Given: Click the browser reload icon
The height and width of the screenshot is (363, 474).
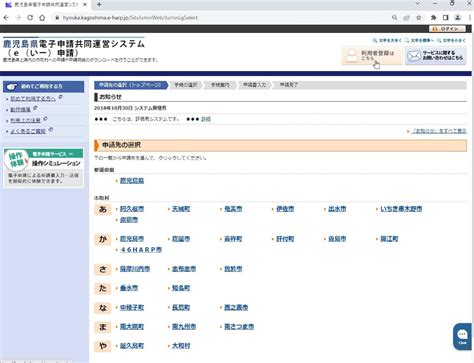Looking at the screenshot, I should pyautogui.click(x=30, y=18).
